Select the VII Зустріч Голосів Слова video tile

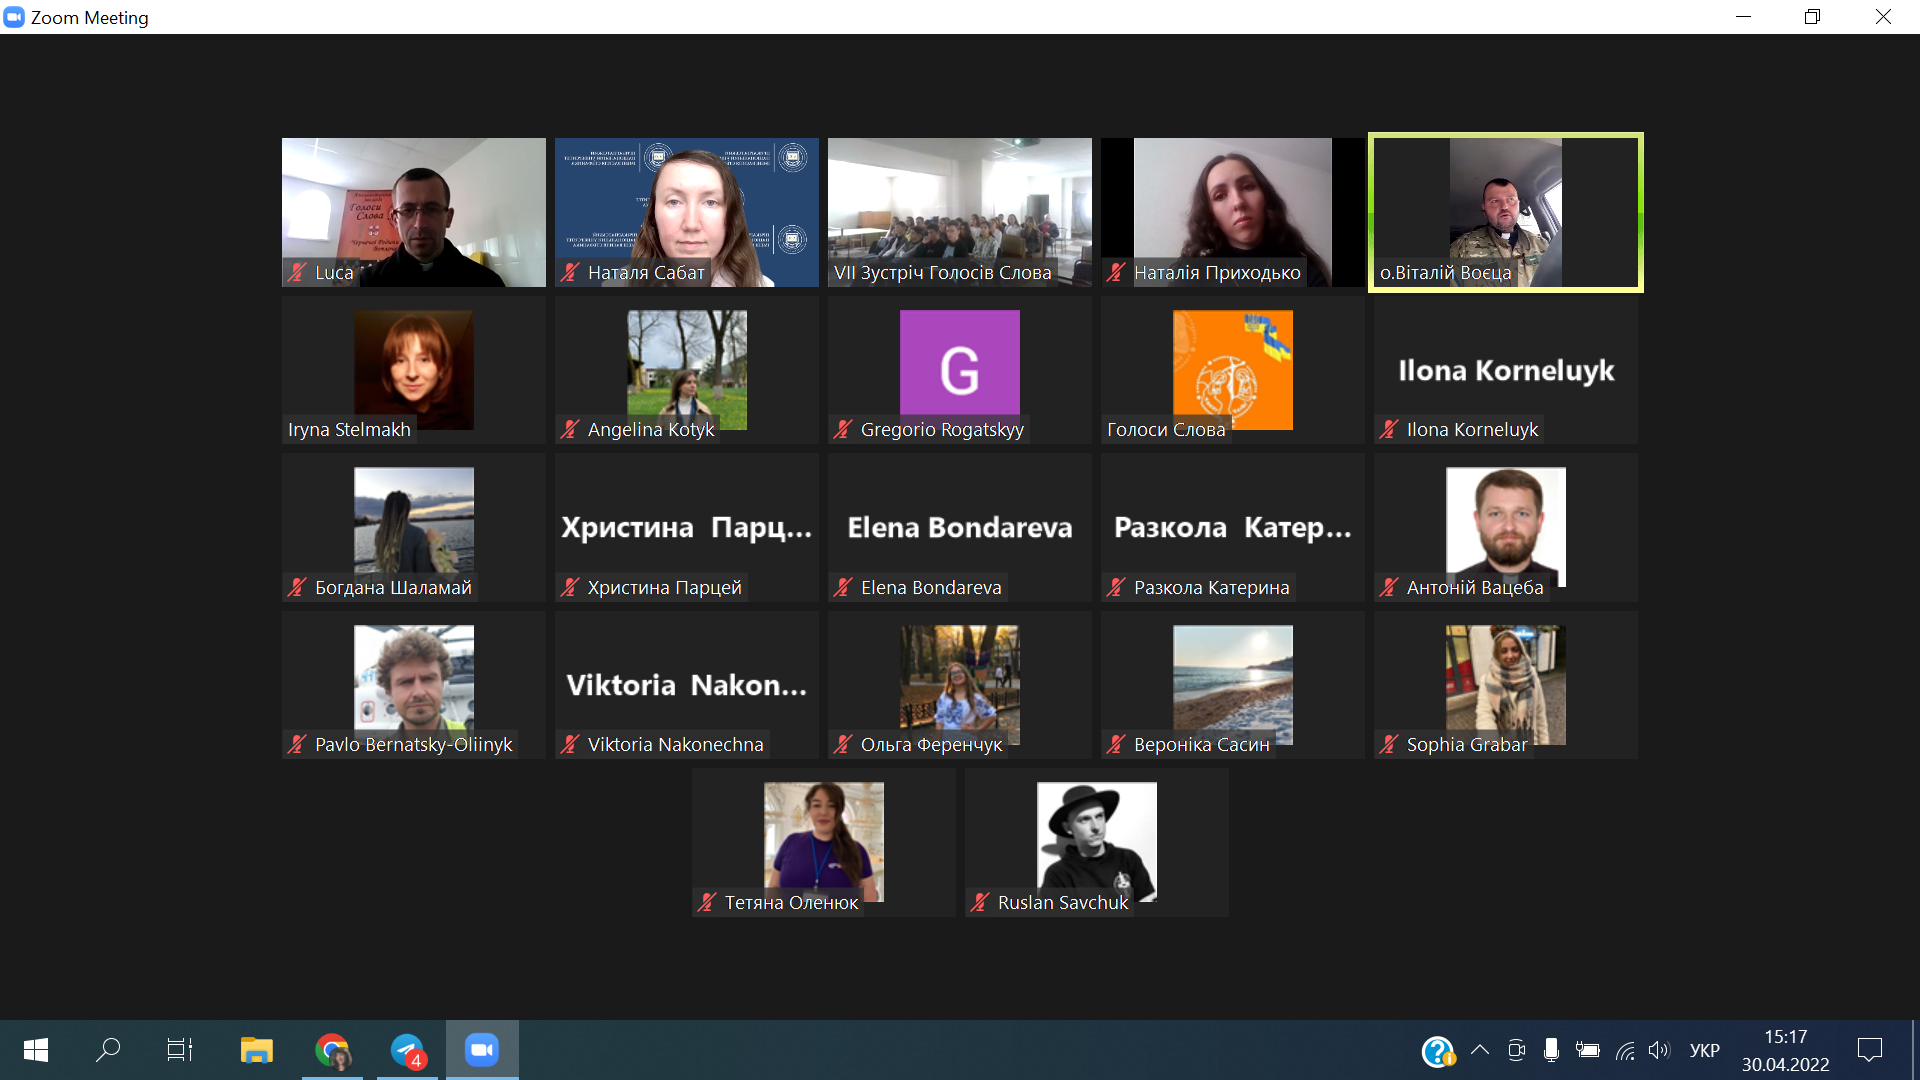coord(959,212)
